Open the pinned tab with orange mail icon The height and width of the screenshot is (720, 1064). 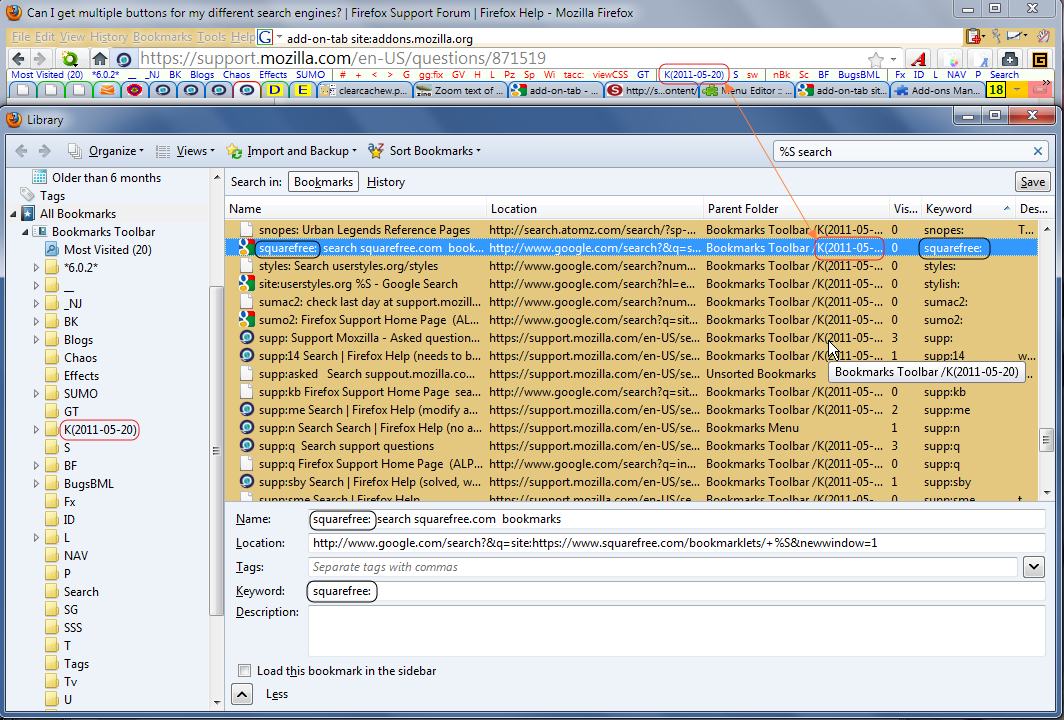[x=107, y=90]
